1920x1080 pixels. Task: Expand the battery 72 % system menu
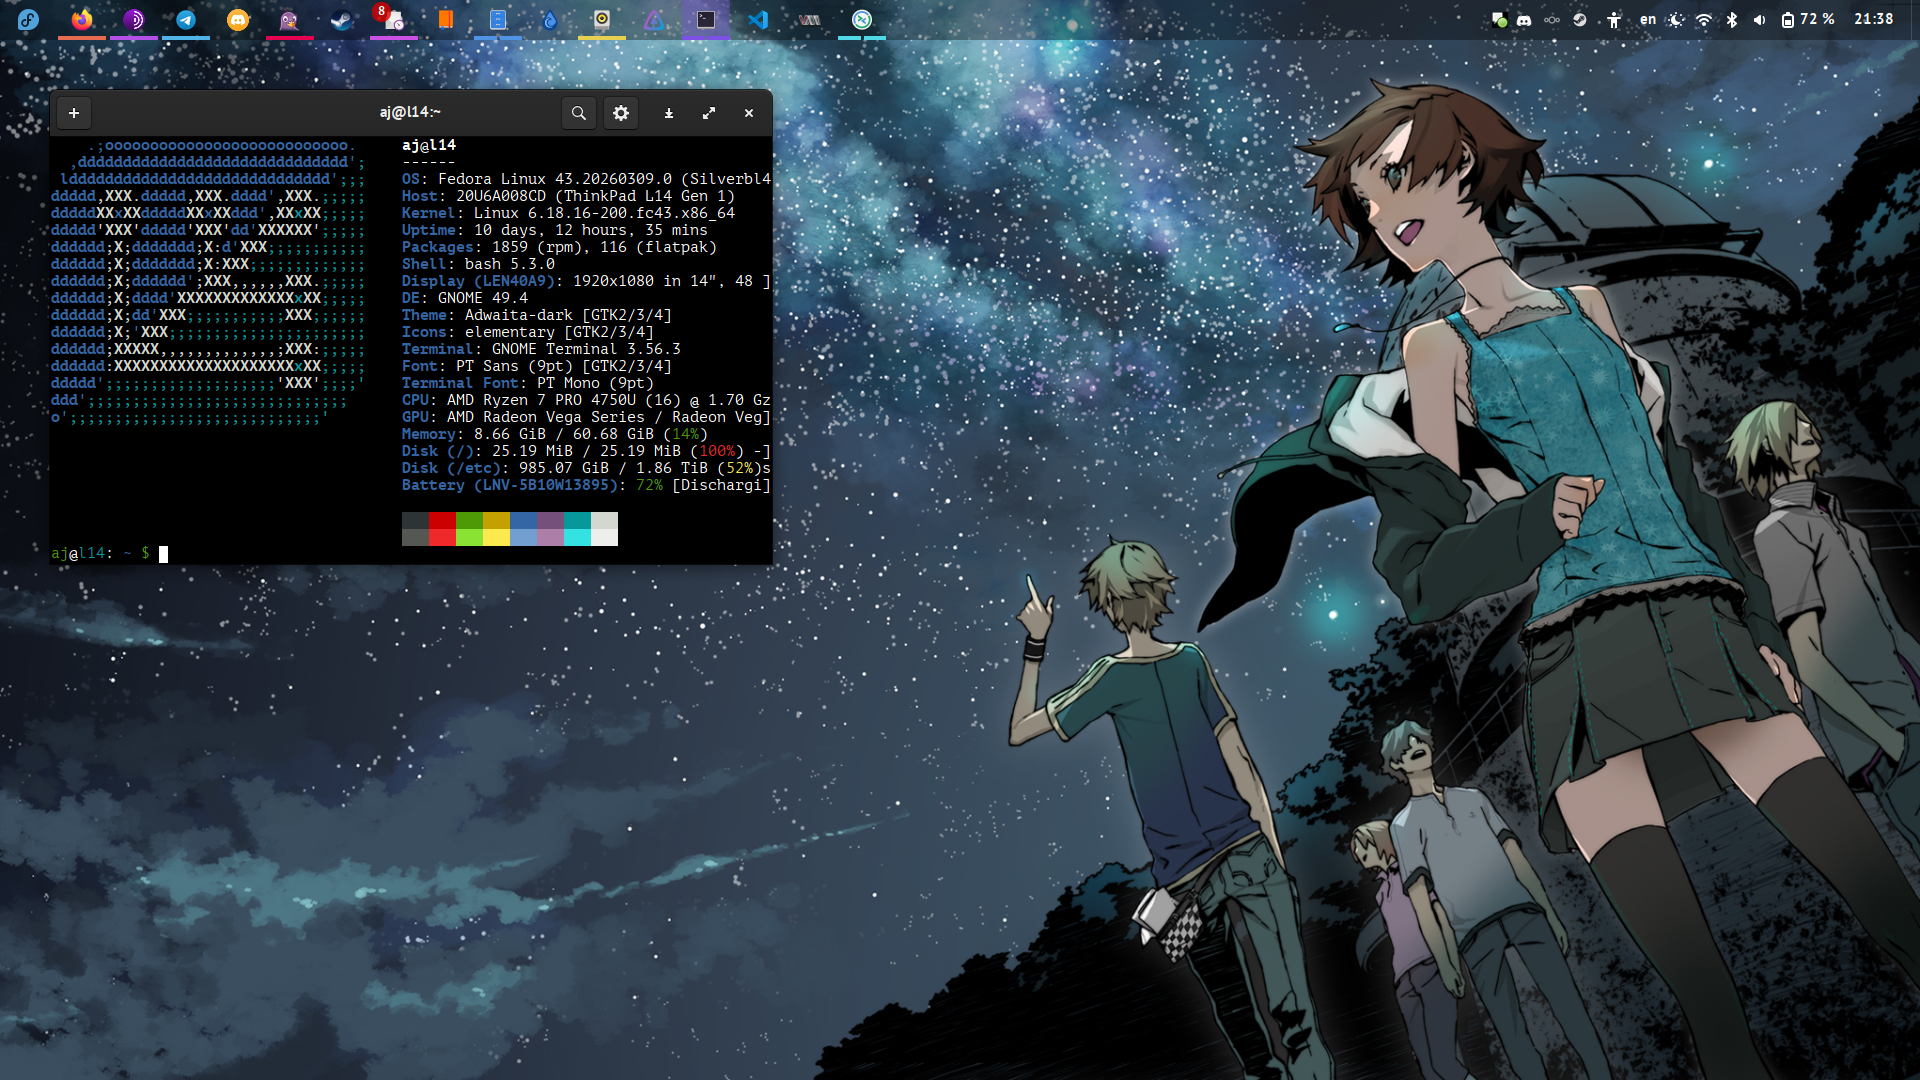pyautogui.click(x=1808, y=19)
